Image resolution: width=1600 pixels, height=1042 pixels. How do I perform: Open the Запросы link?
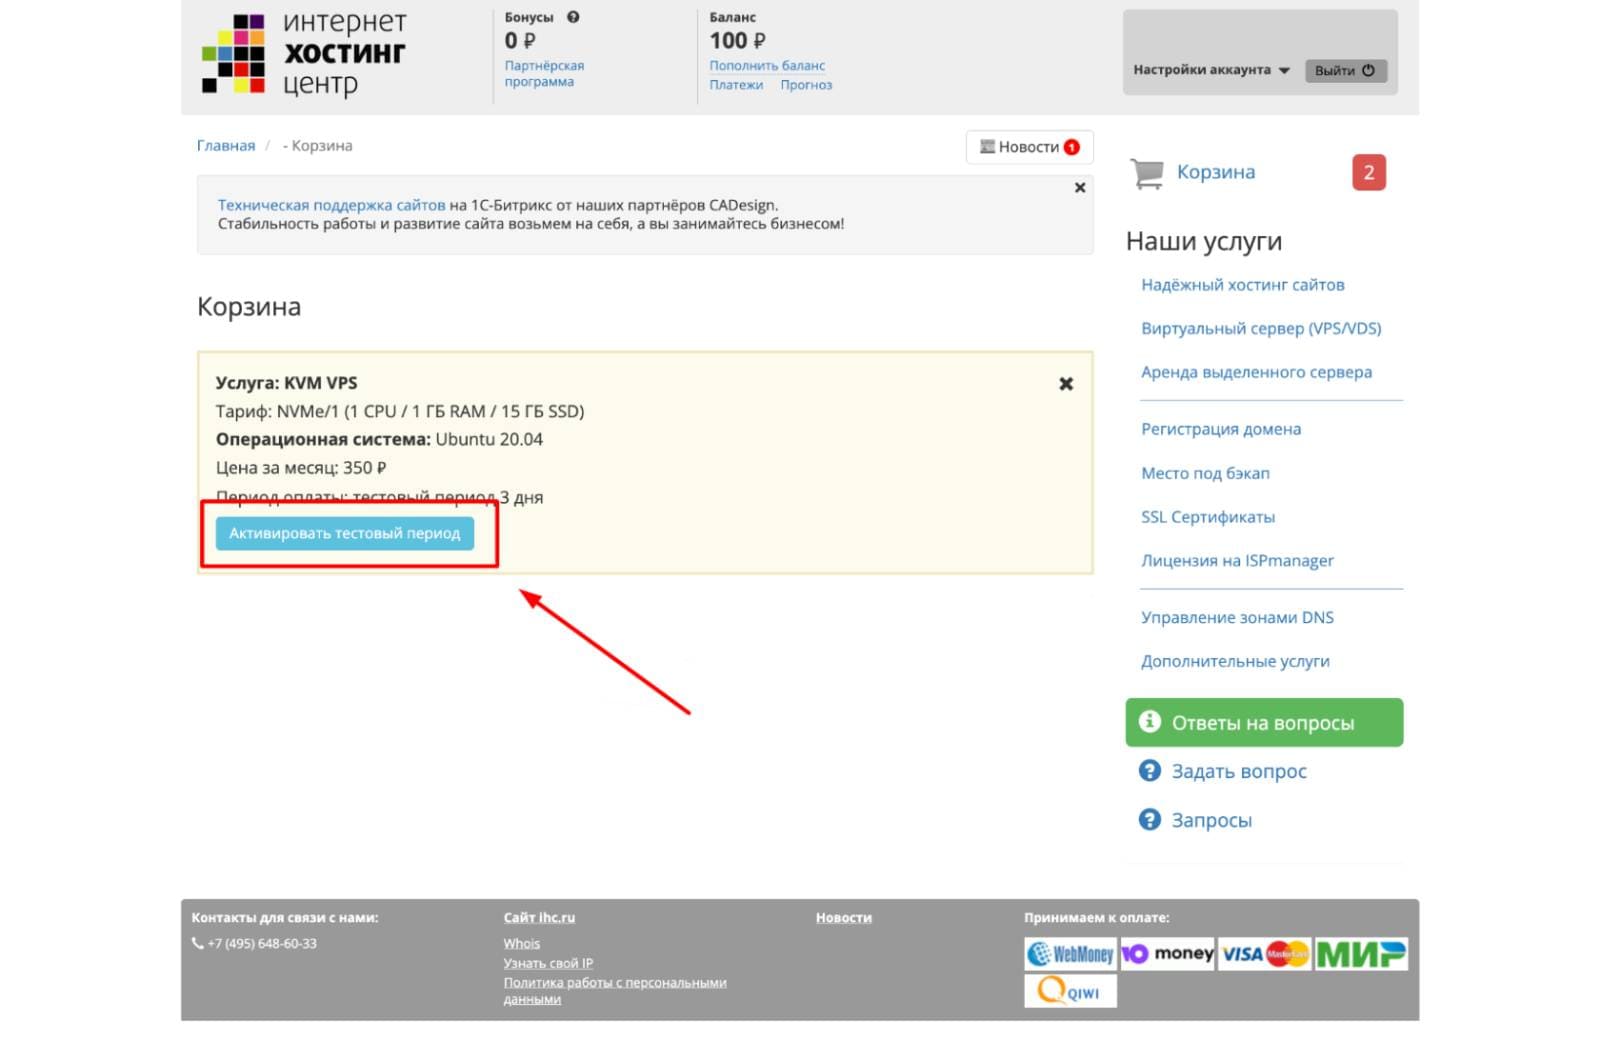1212,820
